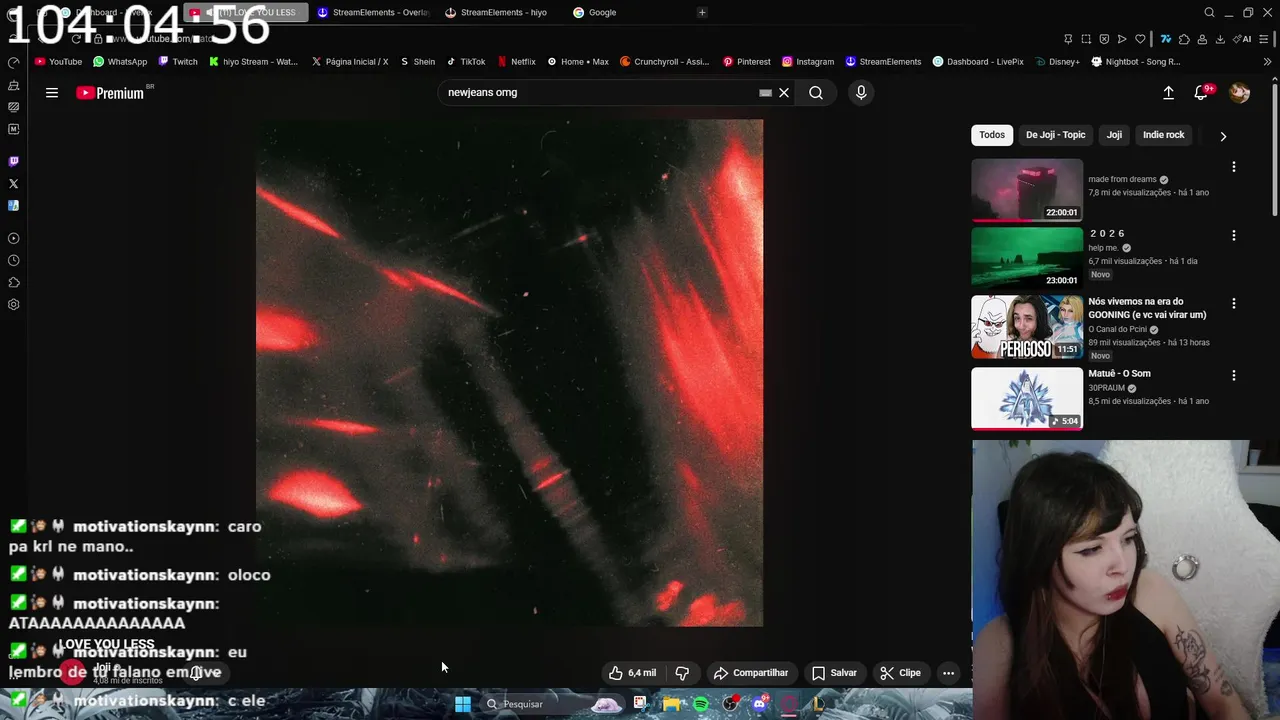Screen dimensions: 1280x720
Task: Open the YouTube create upload button
Action: point(1168,93)
